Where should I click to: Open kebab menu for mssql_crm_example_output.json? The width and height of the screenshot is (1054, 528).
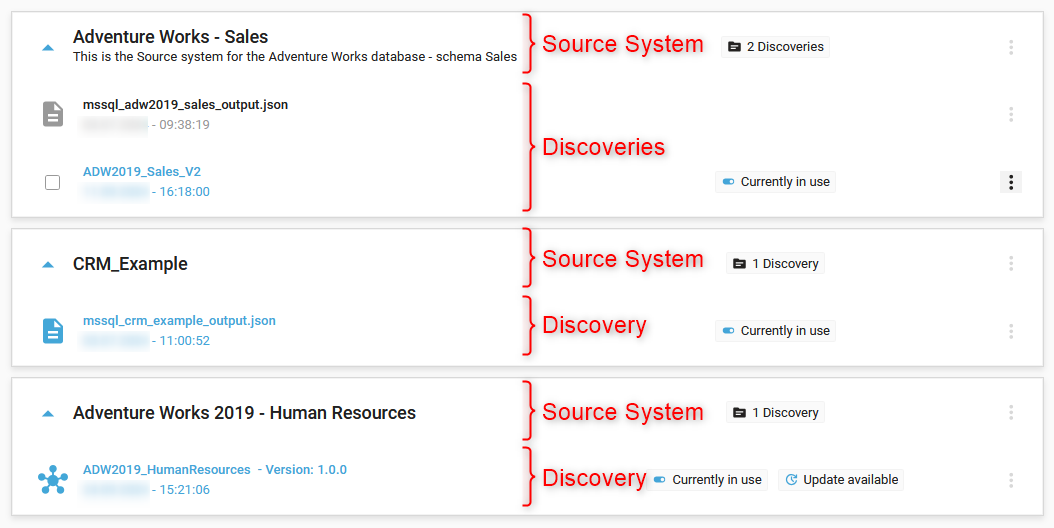click(x=1011, y=331)
